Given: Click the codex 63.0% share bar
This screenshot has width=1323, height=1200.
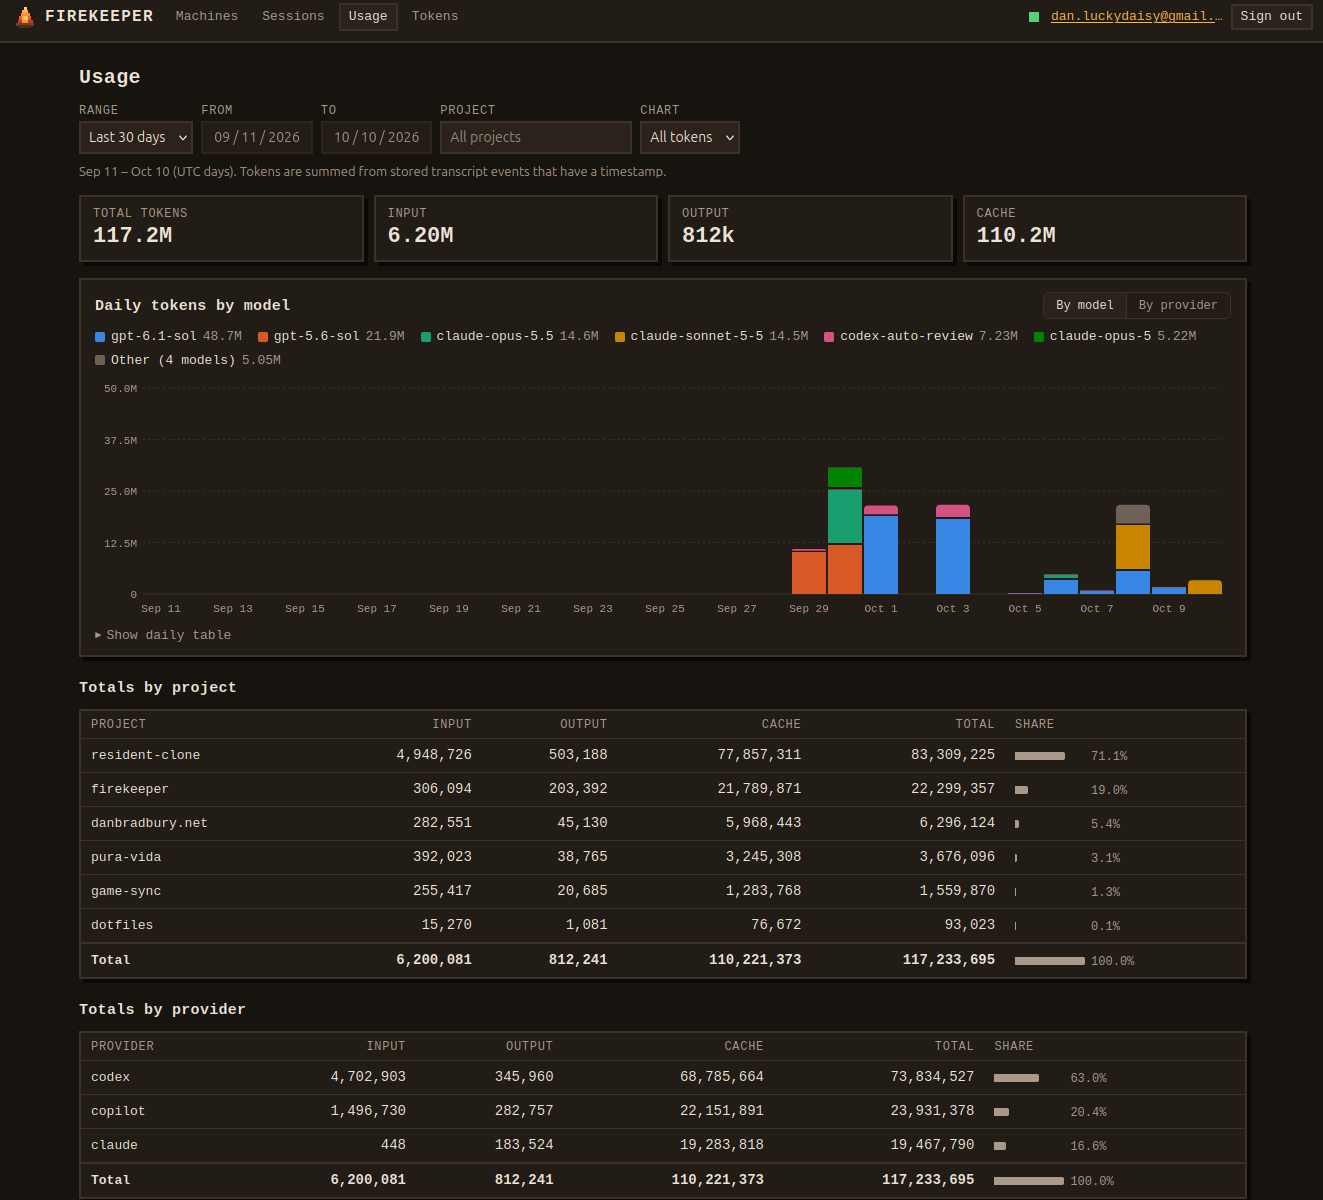Looking at the screenshot, I should tap(1016, 1078).
